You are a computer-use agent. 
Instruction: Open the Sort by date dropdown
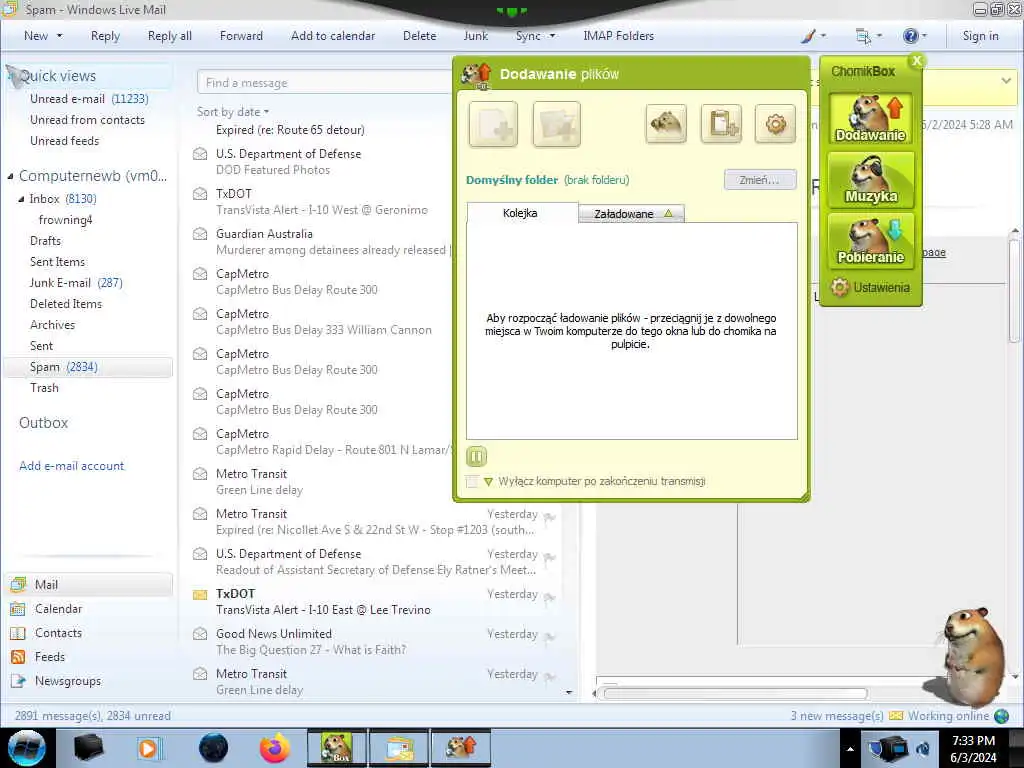(x=233, y=112)
